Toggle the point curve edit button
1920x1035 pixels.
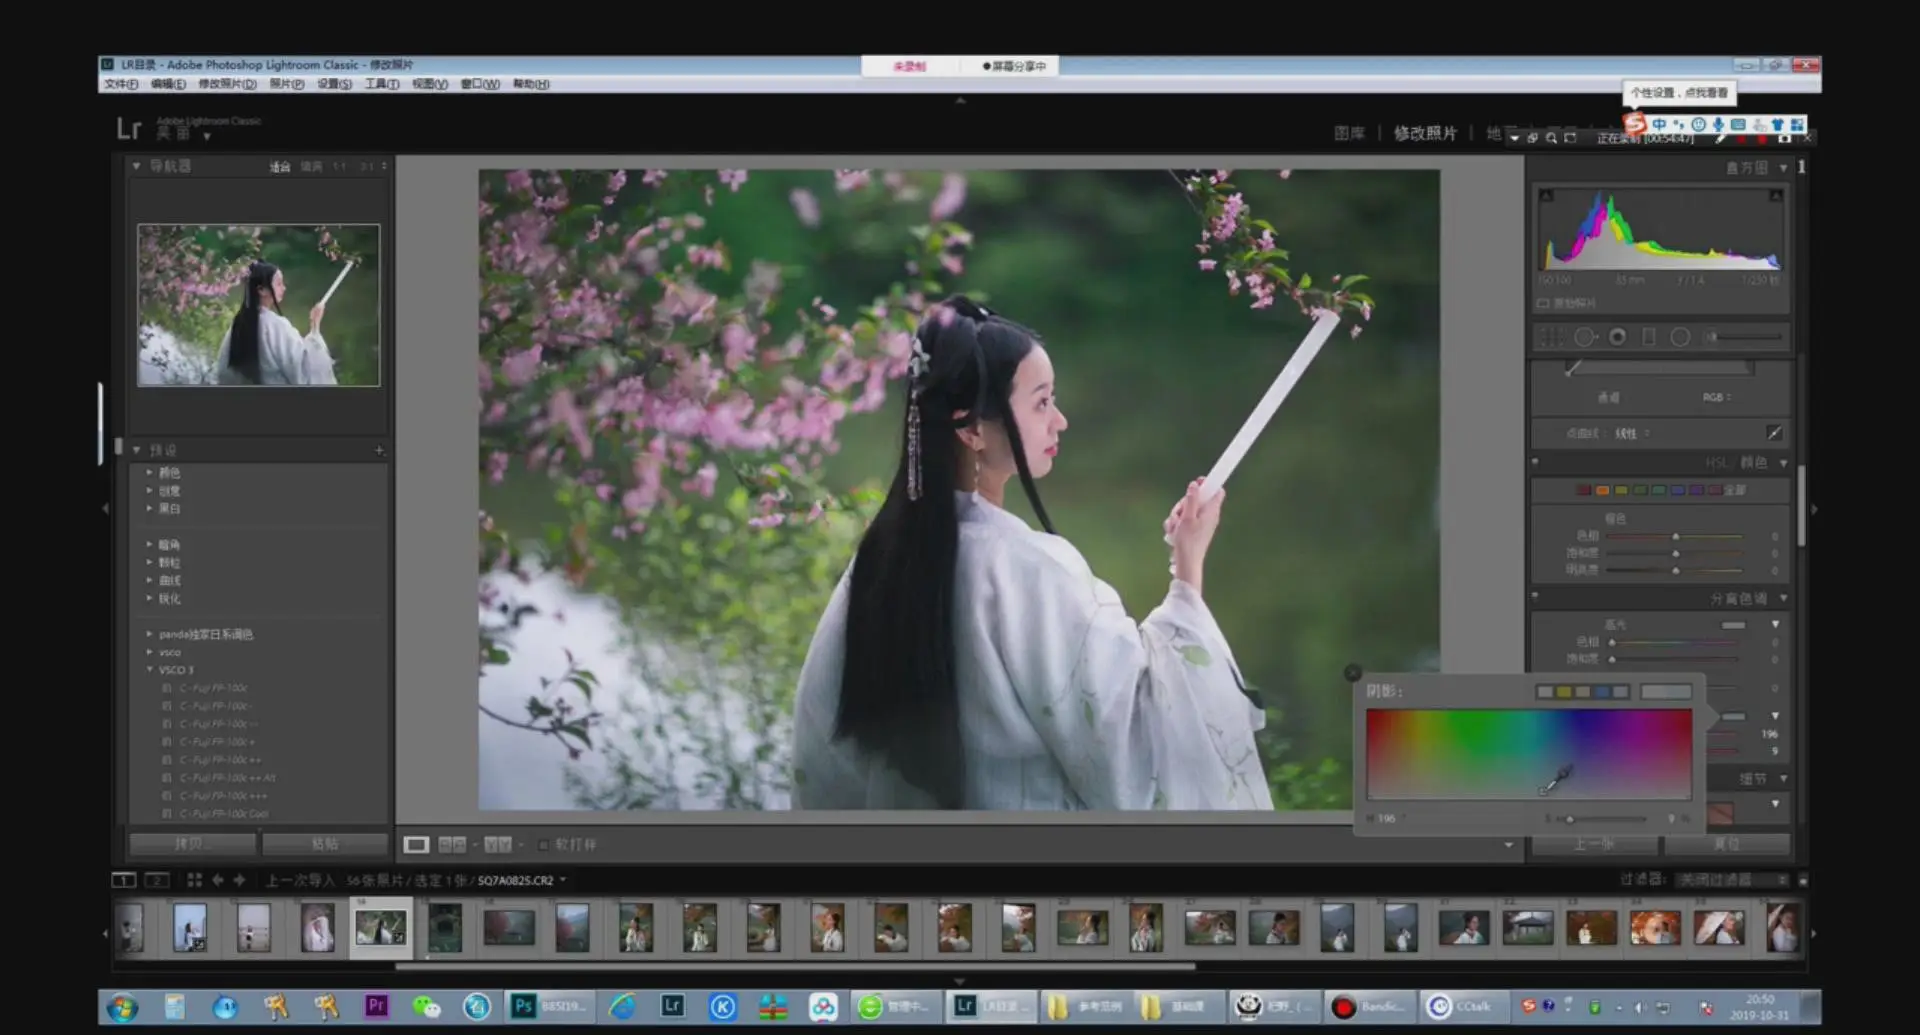coord(1774,433)
